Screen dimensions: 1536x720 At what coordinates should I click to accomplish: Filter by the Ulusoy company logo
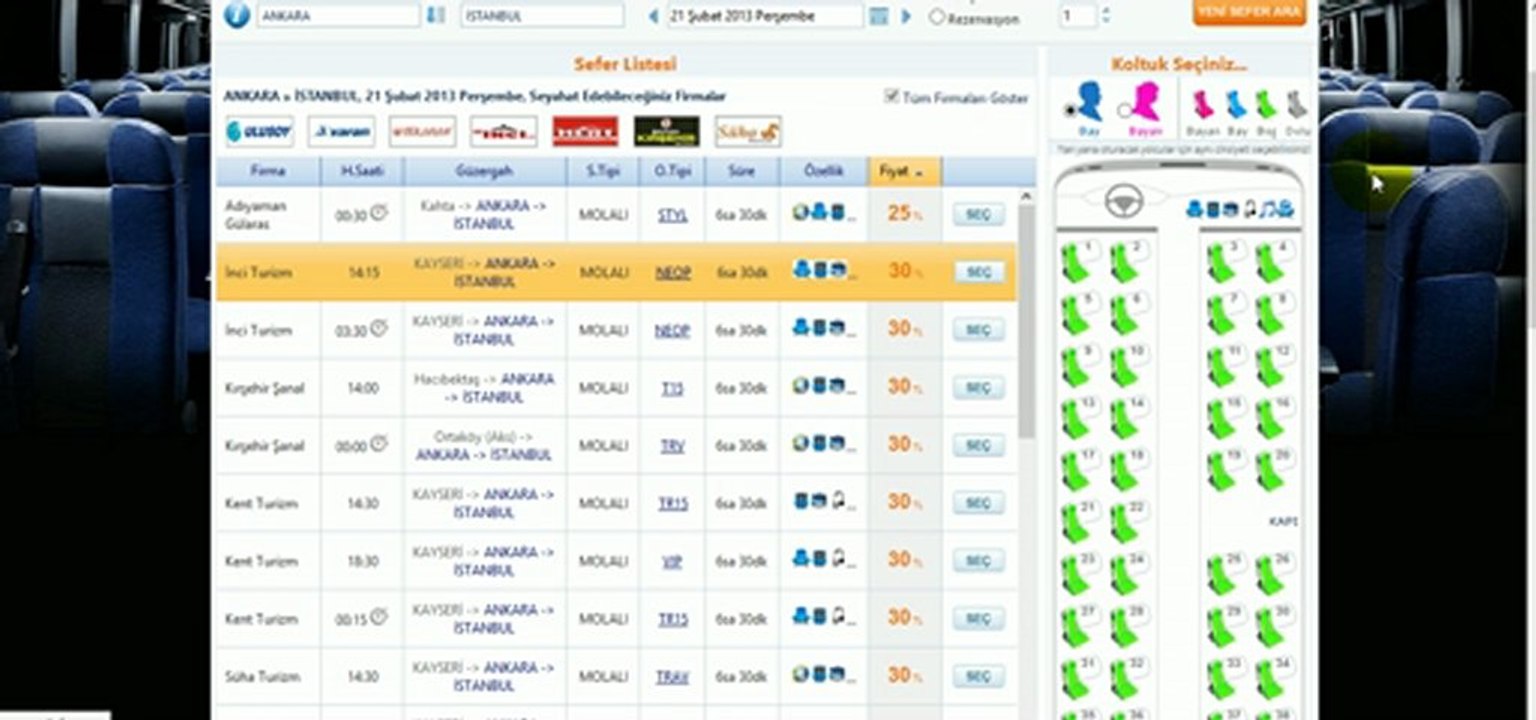coord(259,131)
